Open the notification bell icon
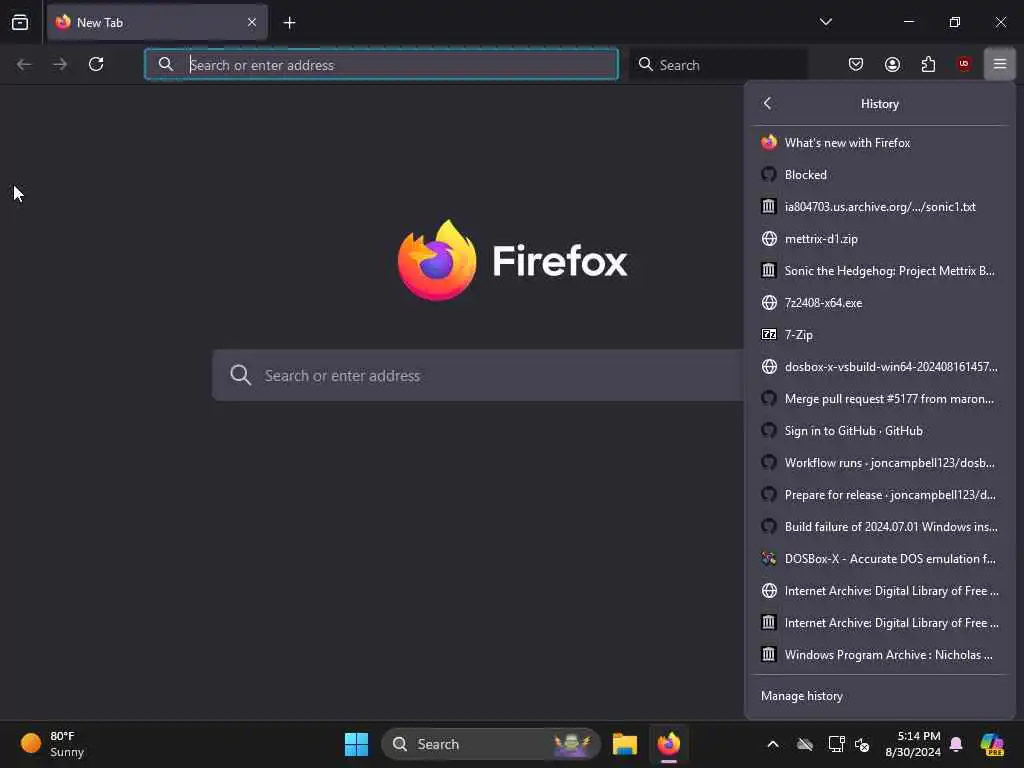The height and width of the screenshot is (768, 1024). [x=956, y=744]
